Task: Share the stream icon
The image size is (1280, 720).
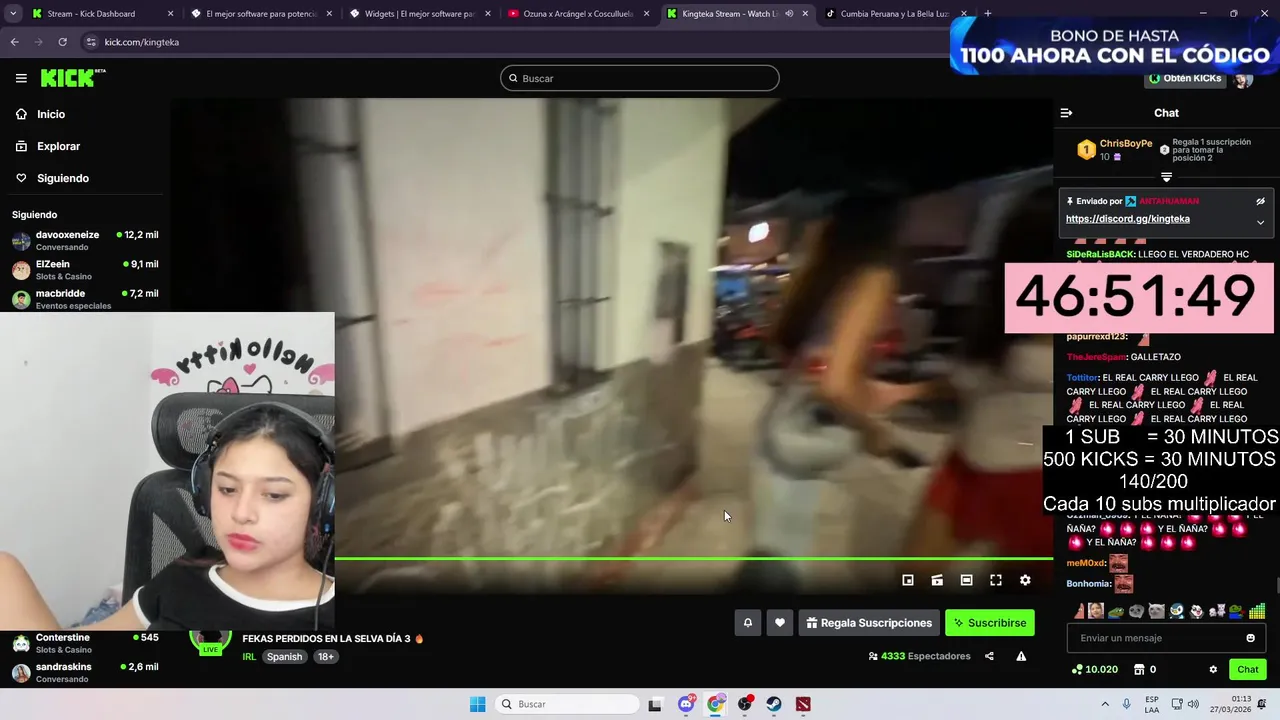Action: (x=989, y=656)
